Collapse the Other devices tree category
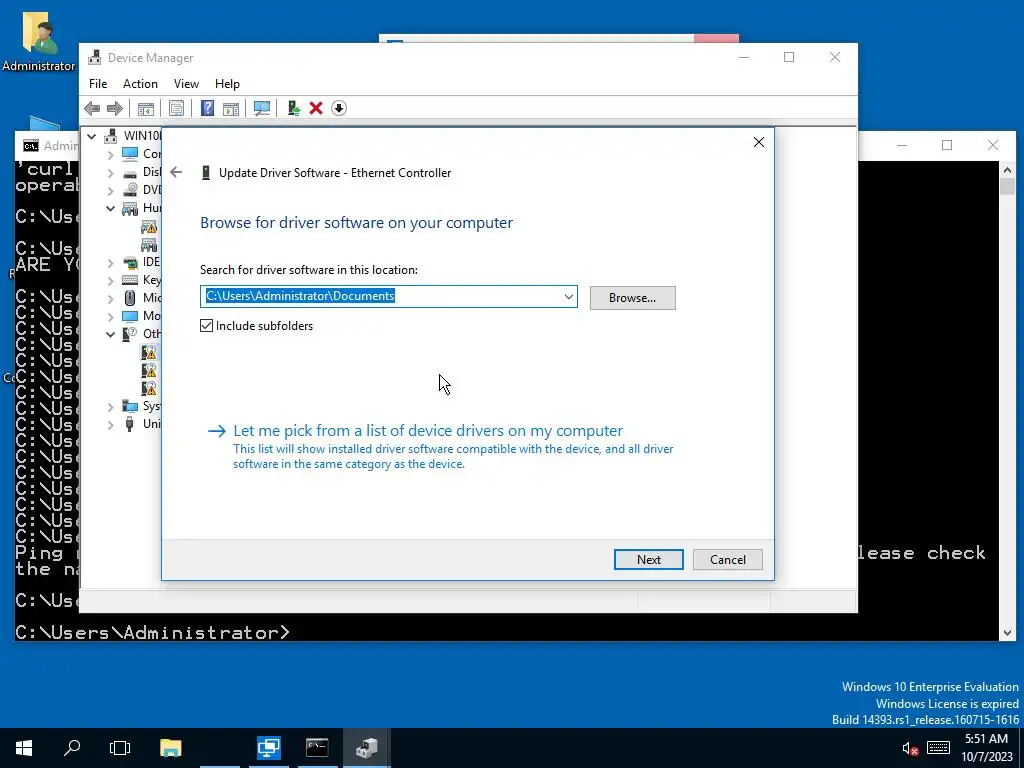 110,334
